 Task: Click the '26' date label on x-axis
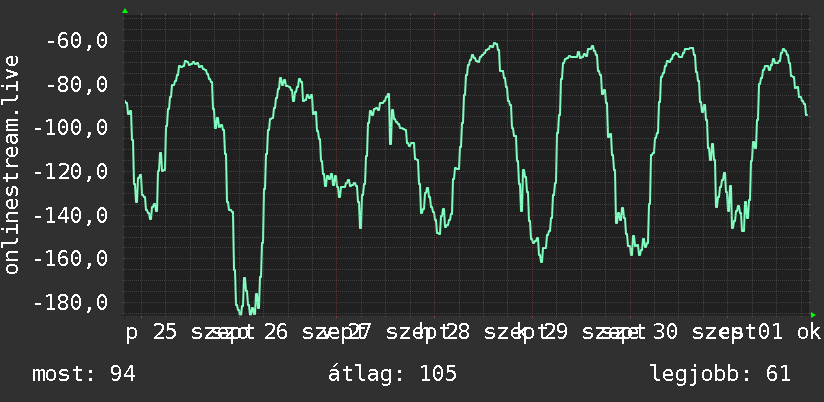click(x=276, y=333)
